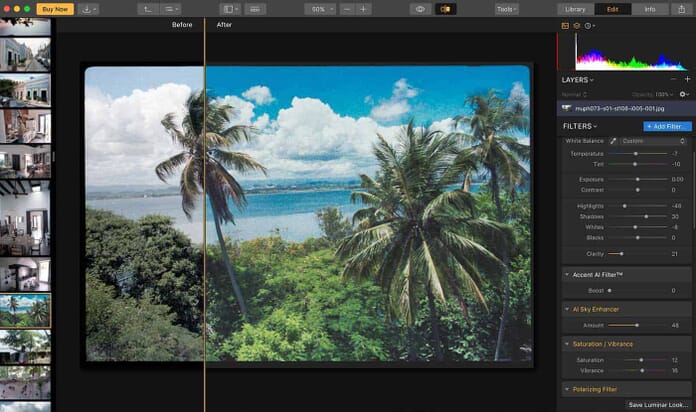Switch to the Library tab
696x412 pixels.
(575, 9)
